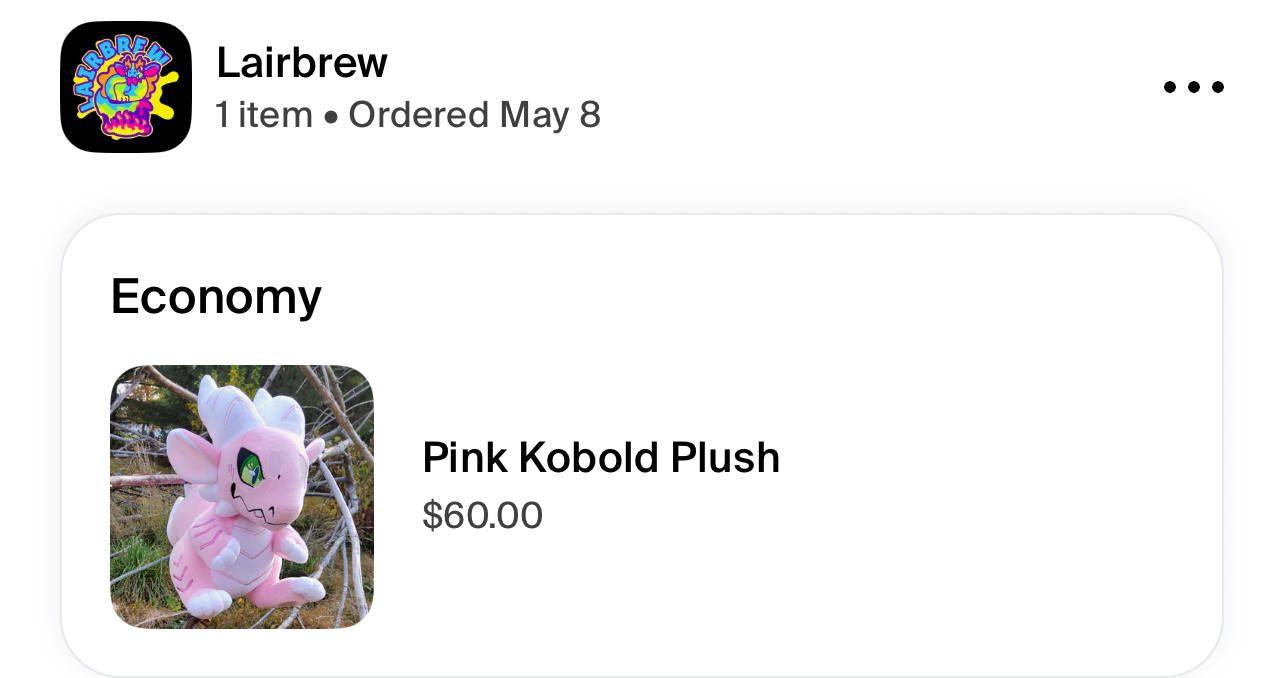Open the Lairbrew order overflow menu

[1193, 87]
